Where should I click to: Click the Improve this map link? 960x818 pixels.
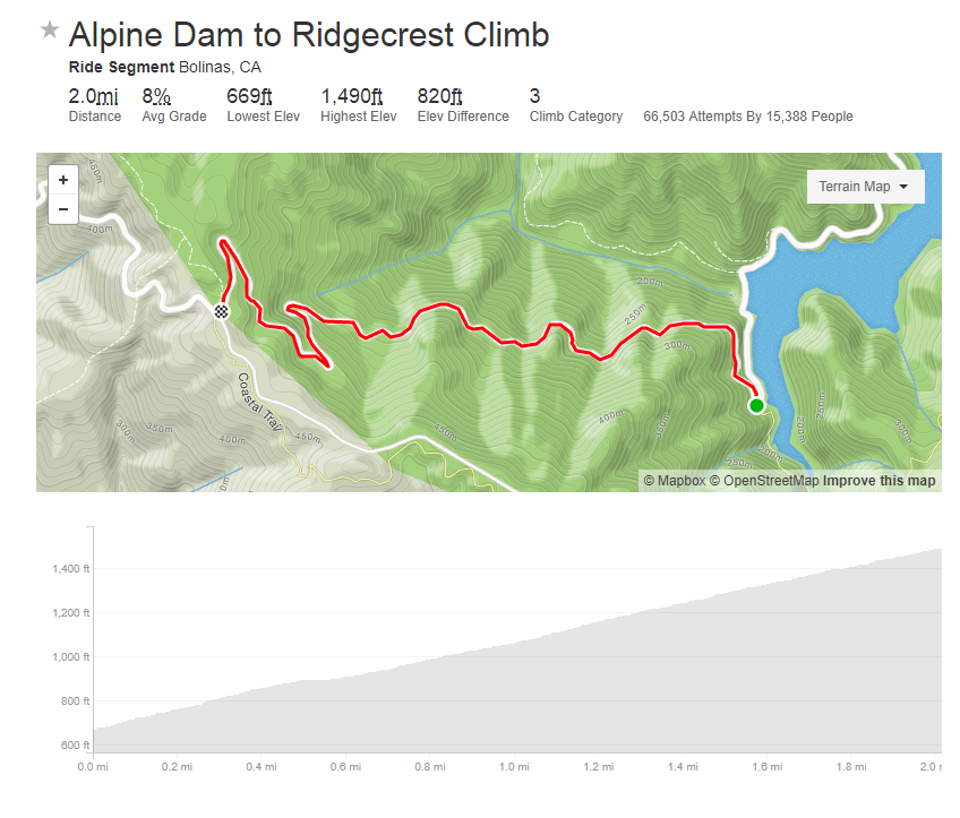tap(879, 481)
